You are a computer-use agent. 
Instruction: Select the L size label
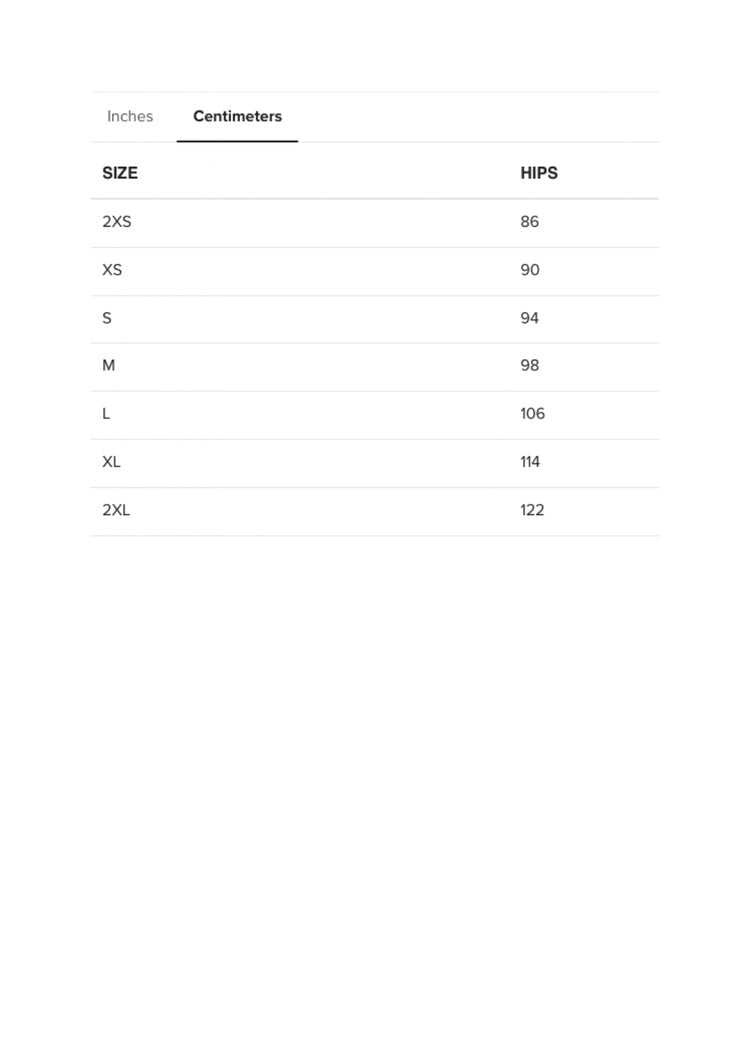(x=106, y=413)
